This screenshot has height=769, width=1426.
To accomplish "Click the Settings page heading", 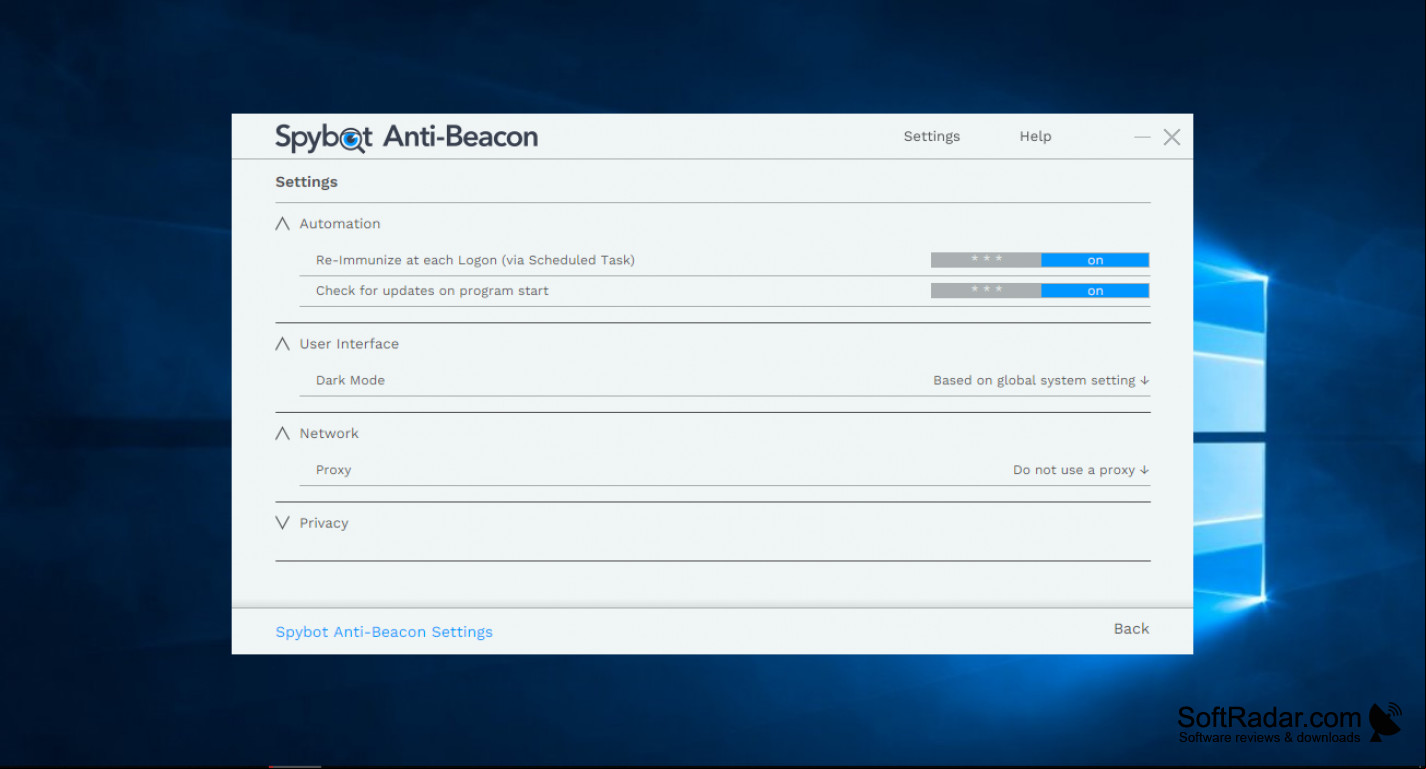I will 306,182.
